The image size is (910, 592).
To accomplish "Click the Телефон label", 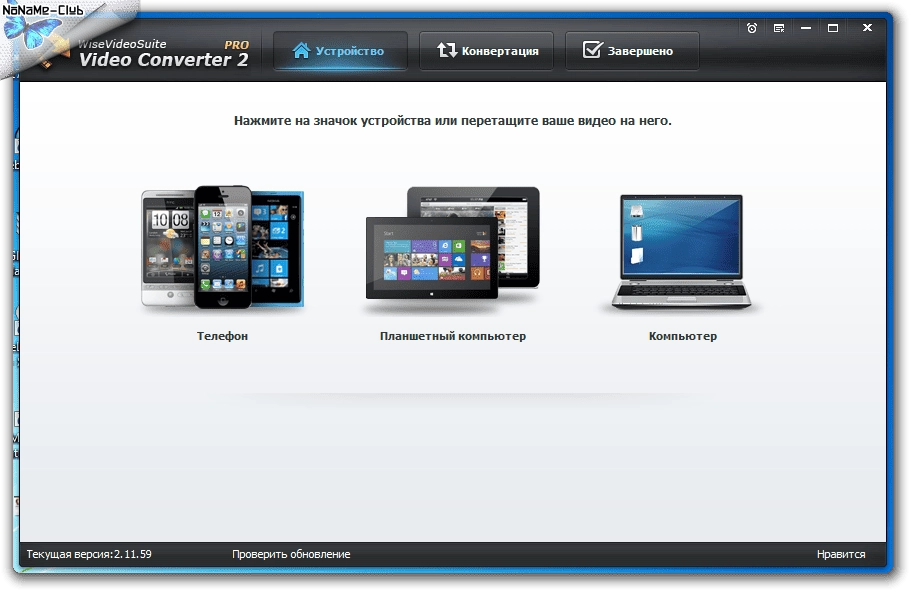I will tap(222, 336).
